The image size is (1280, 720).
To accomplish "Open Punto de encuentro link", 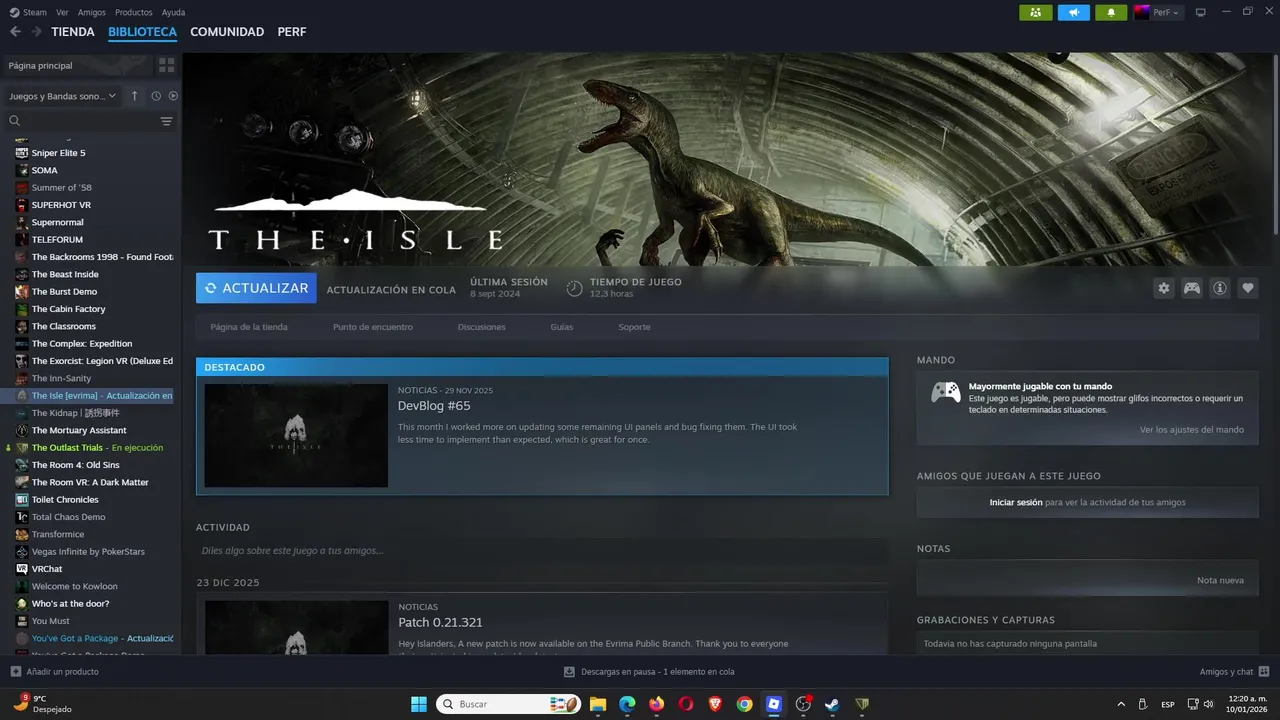I will point(373,327).
